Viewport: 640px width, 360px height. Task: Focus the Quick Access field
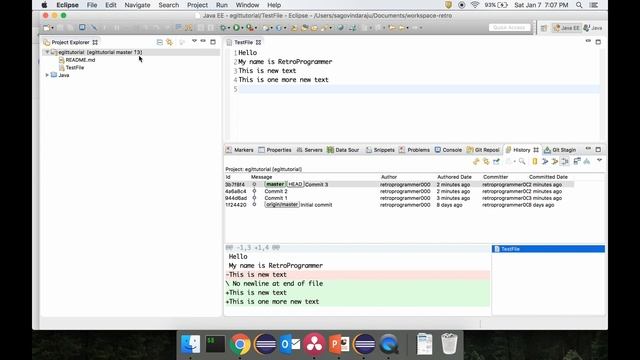click(x=509, y=28)
